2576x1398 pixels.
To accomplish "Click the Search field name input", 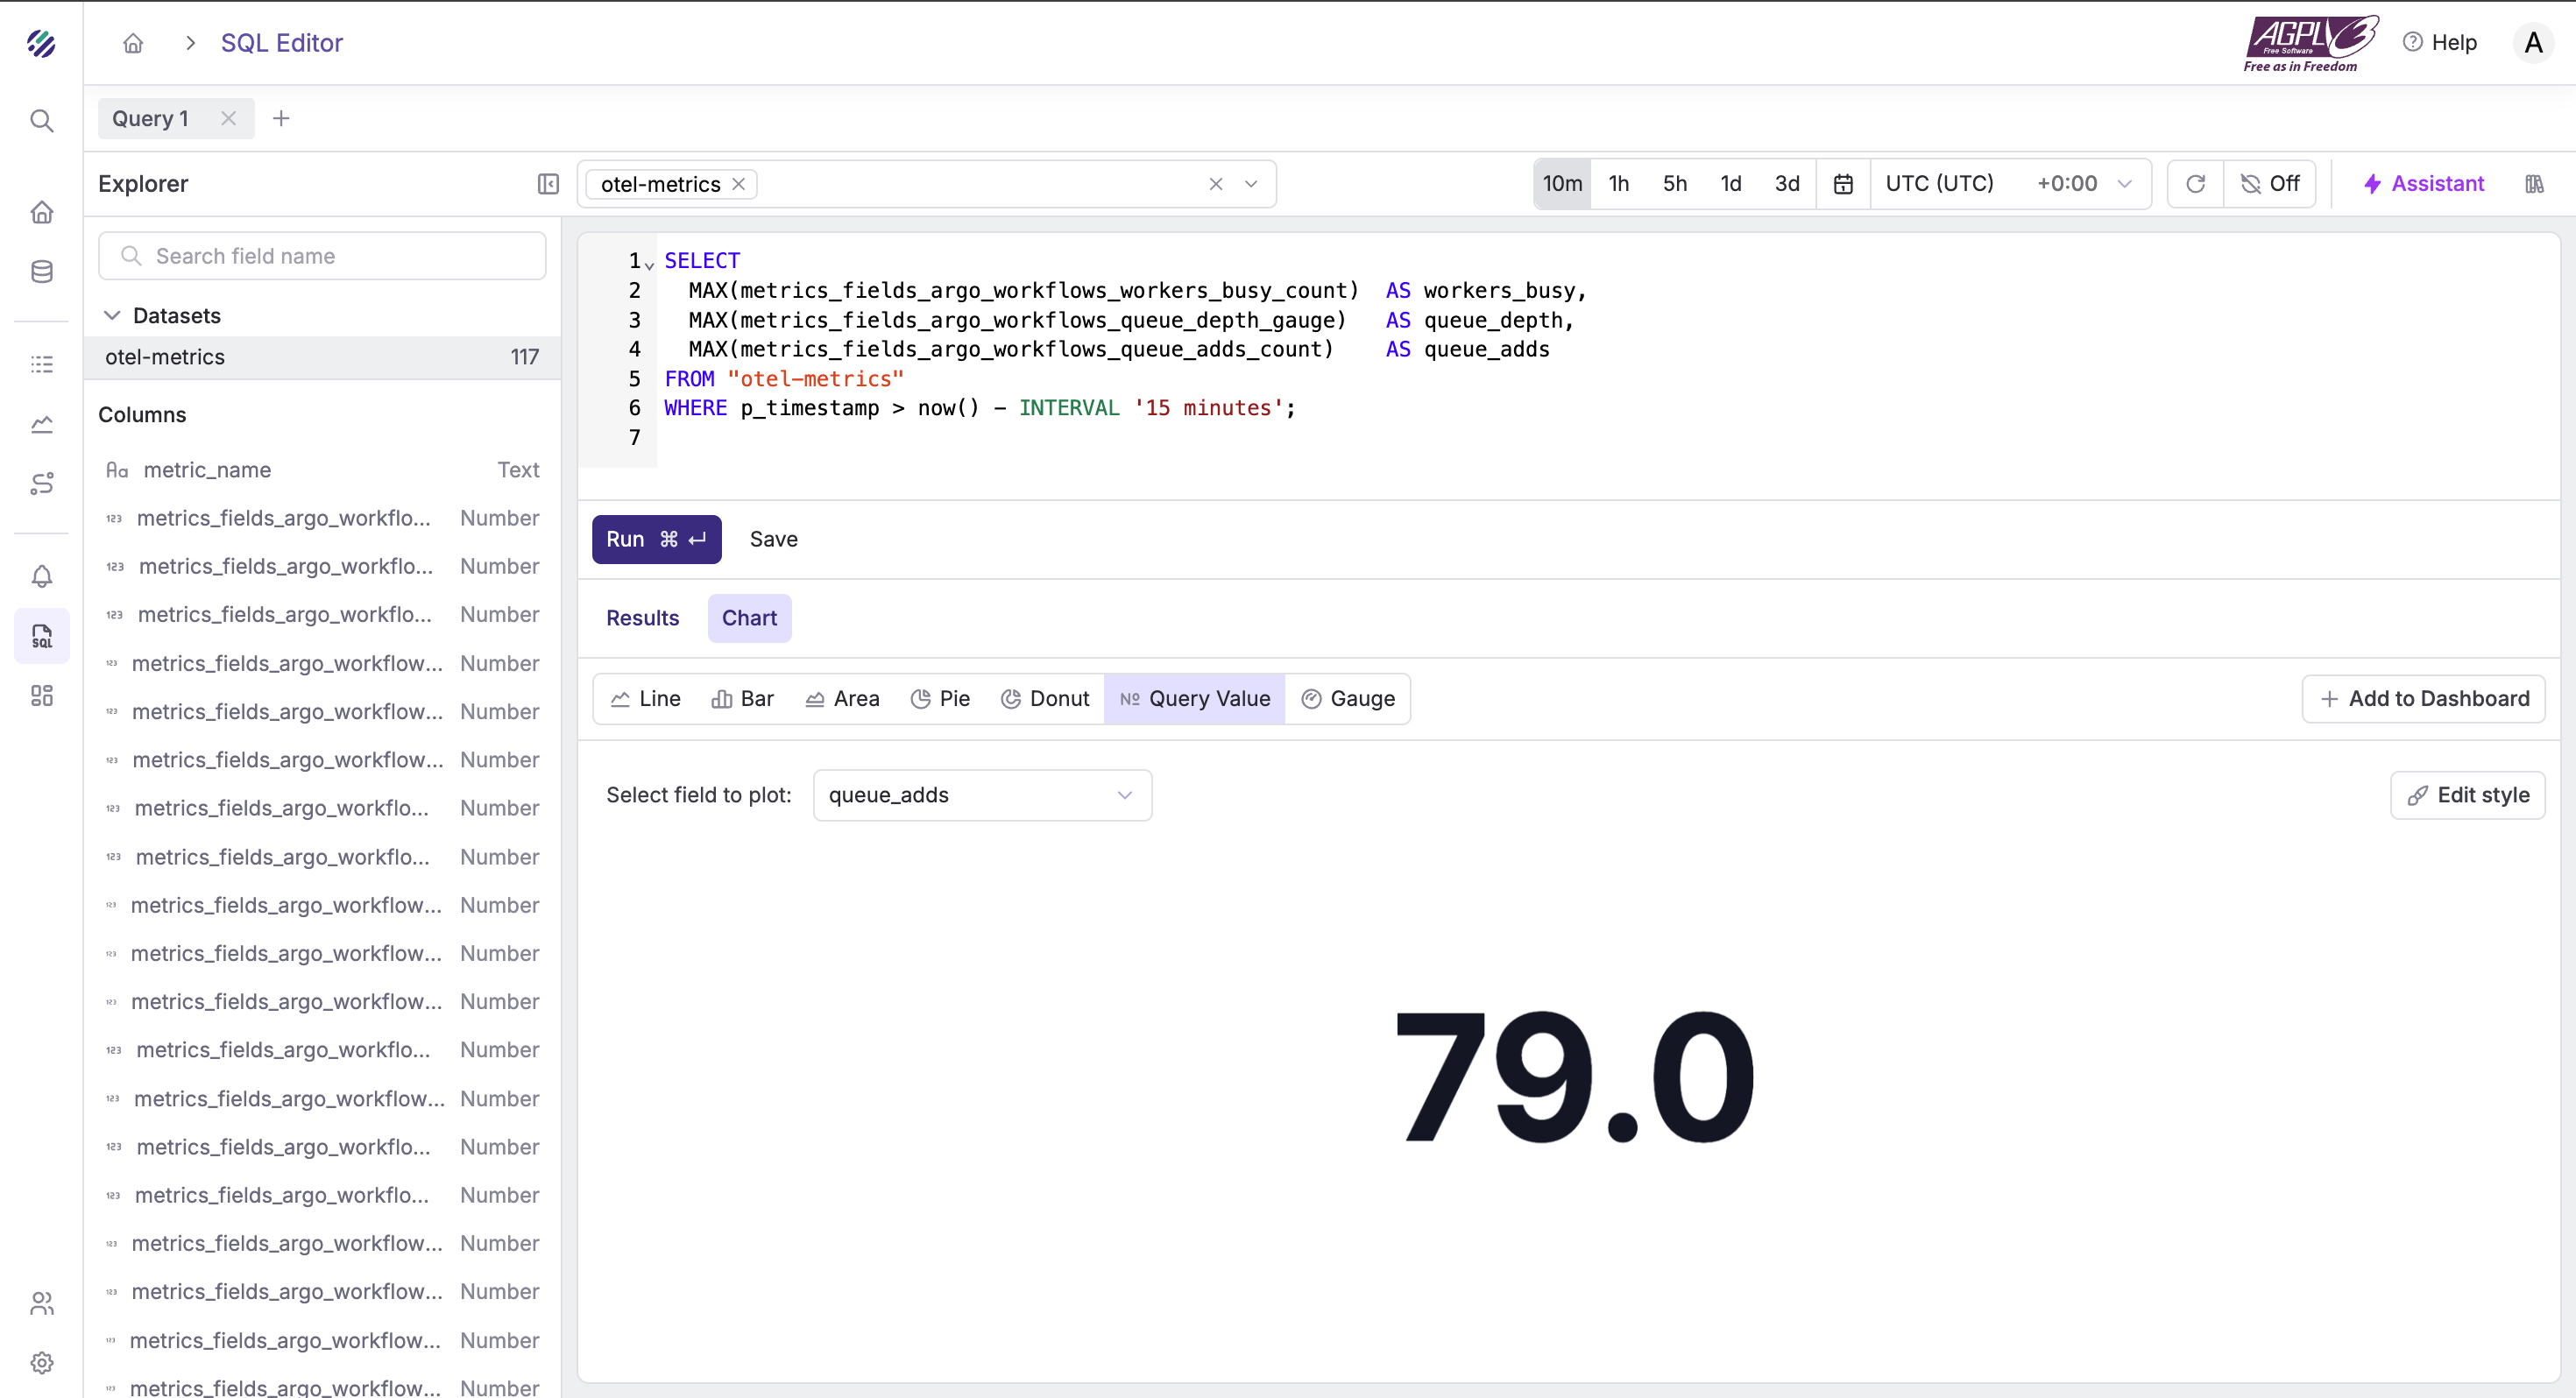I will click(322, 256).
